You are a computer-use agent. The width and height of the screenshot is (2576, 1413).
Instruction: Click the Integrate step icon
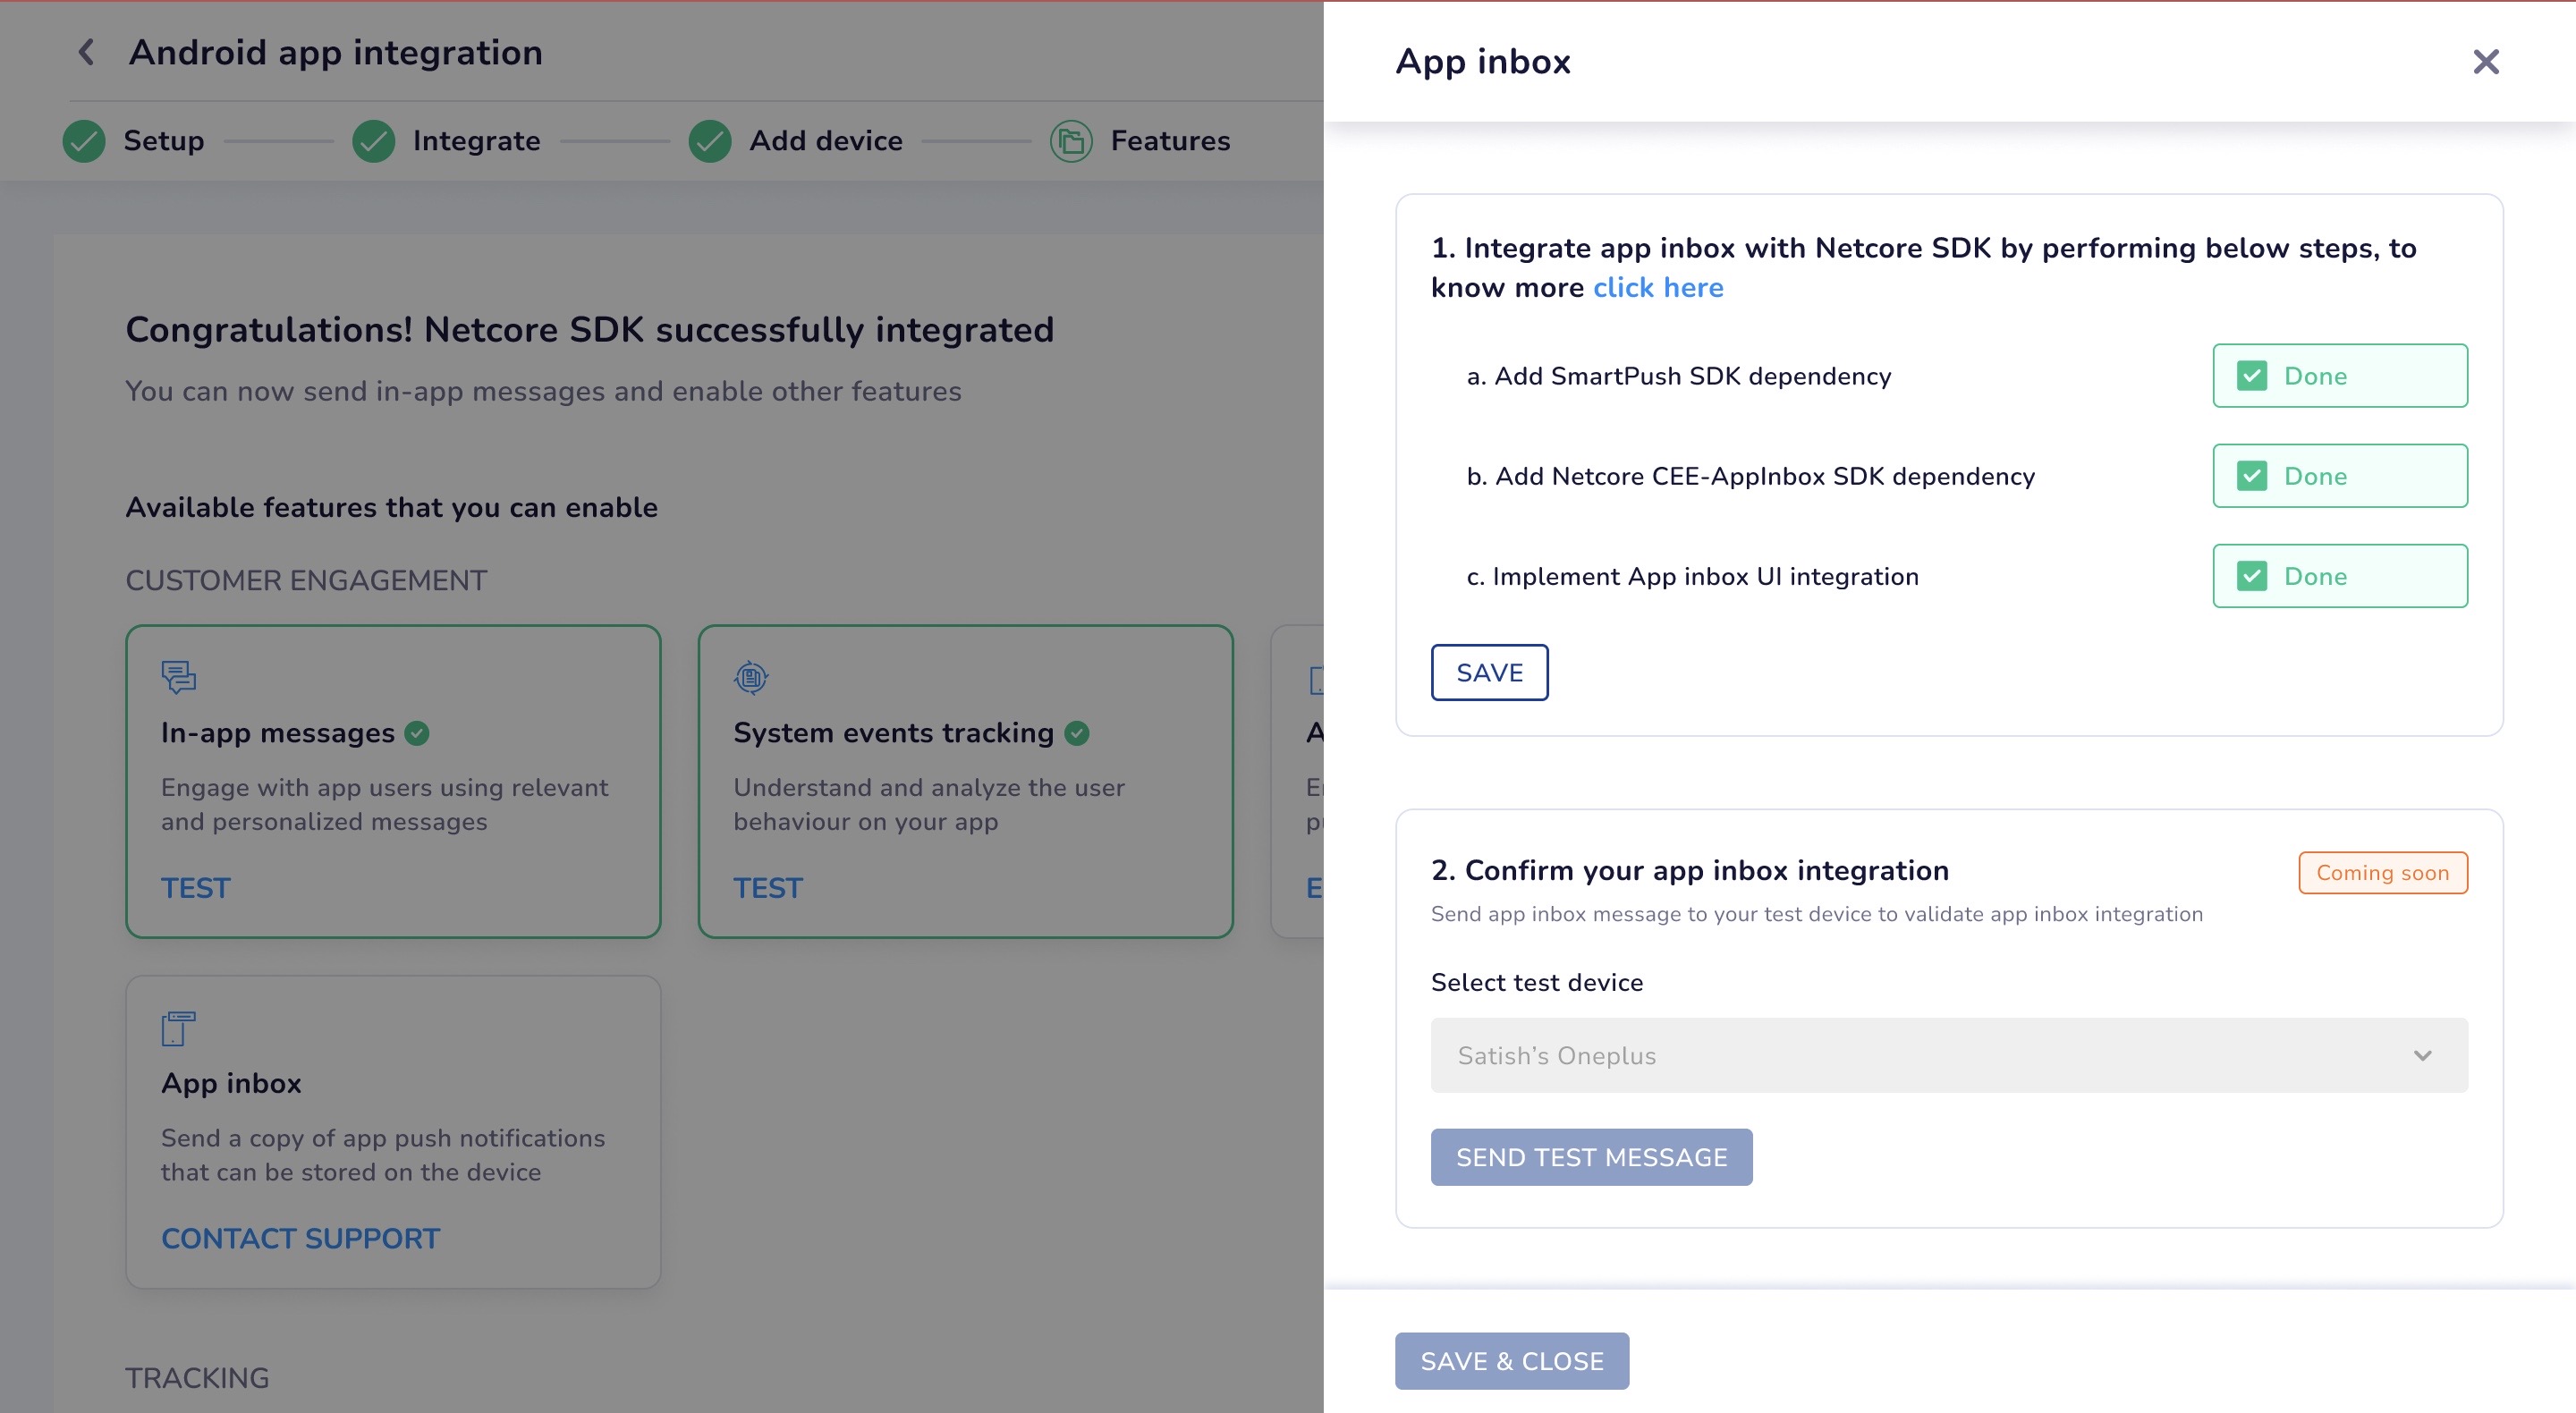[370, 141]
